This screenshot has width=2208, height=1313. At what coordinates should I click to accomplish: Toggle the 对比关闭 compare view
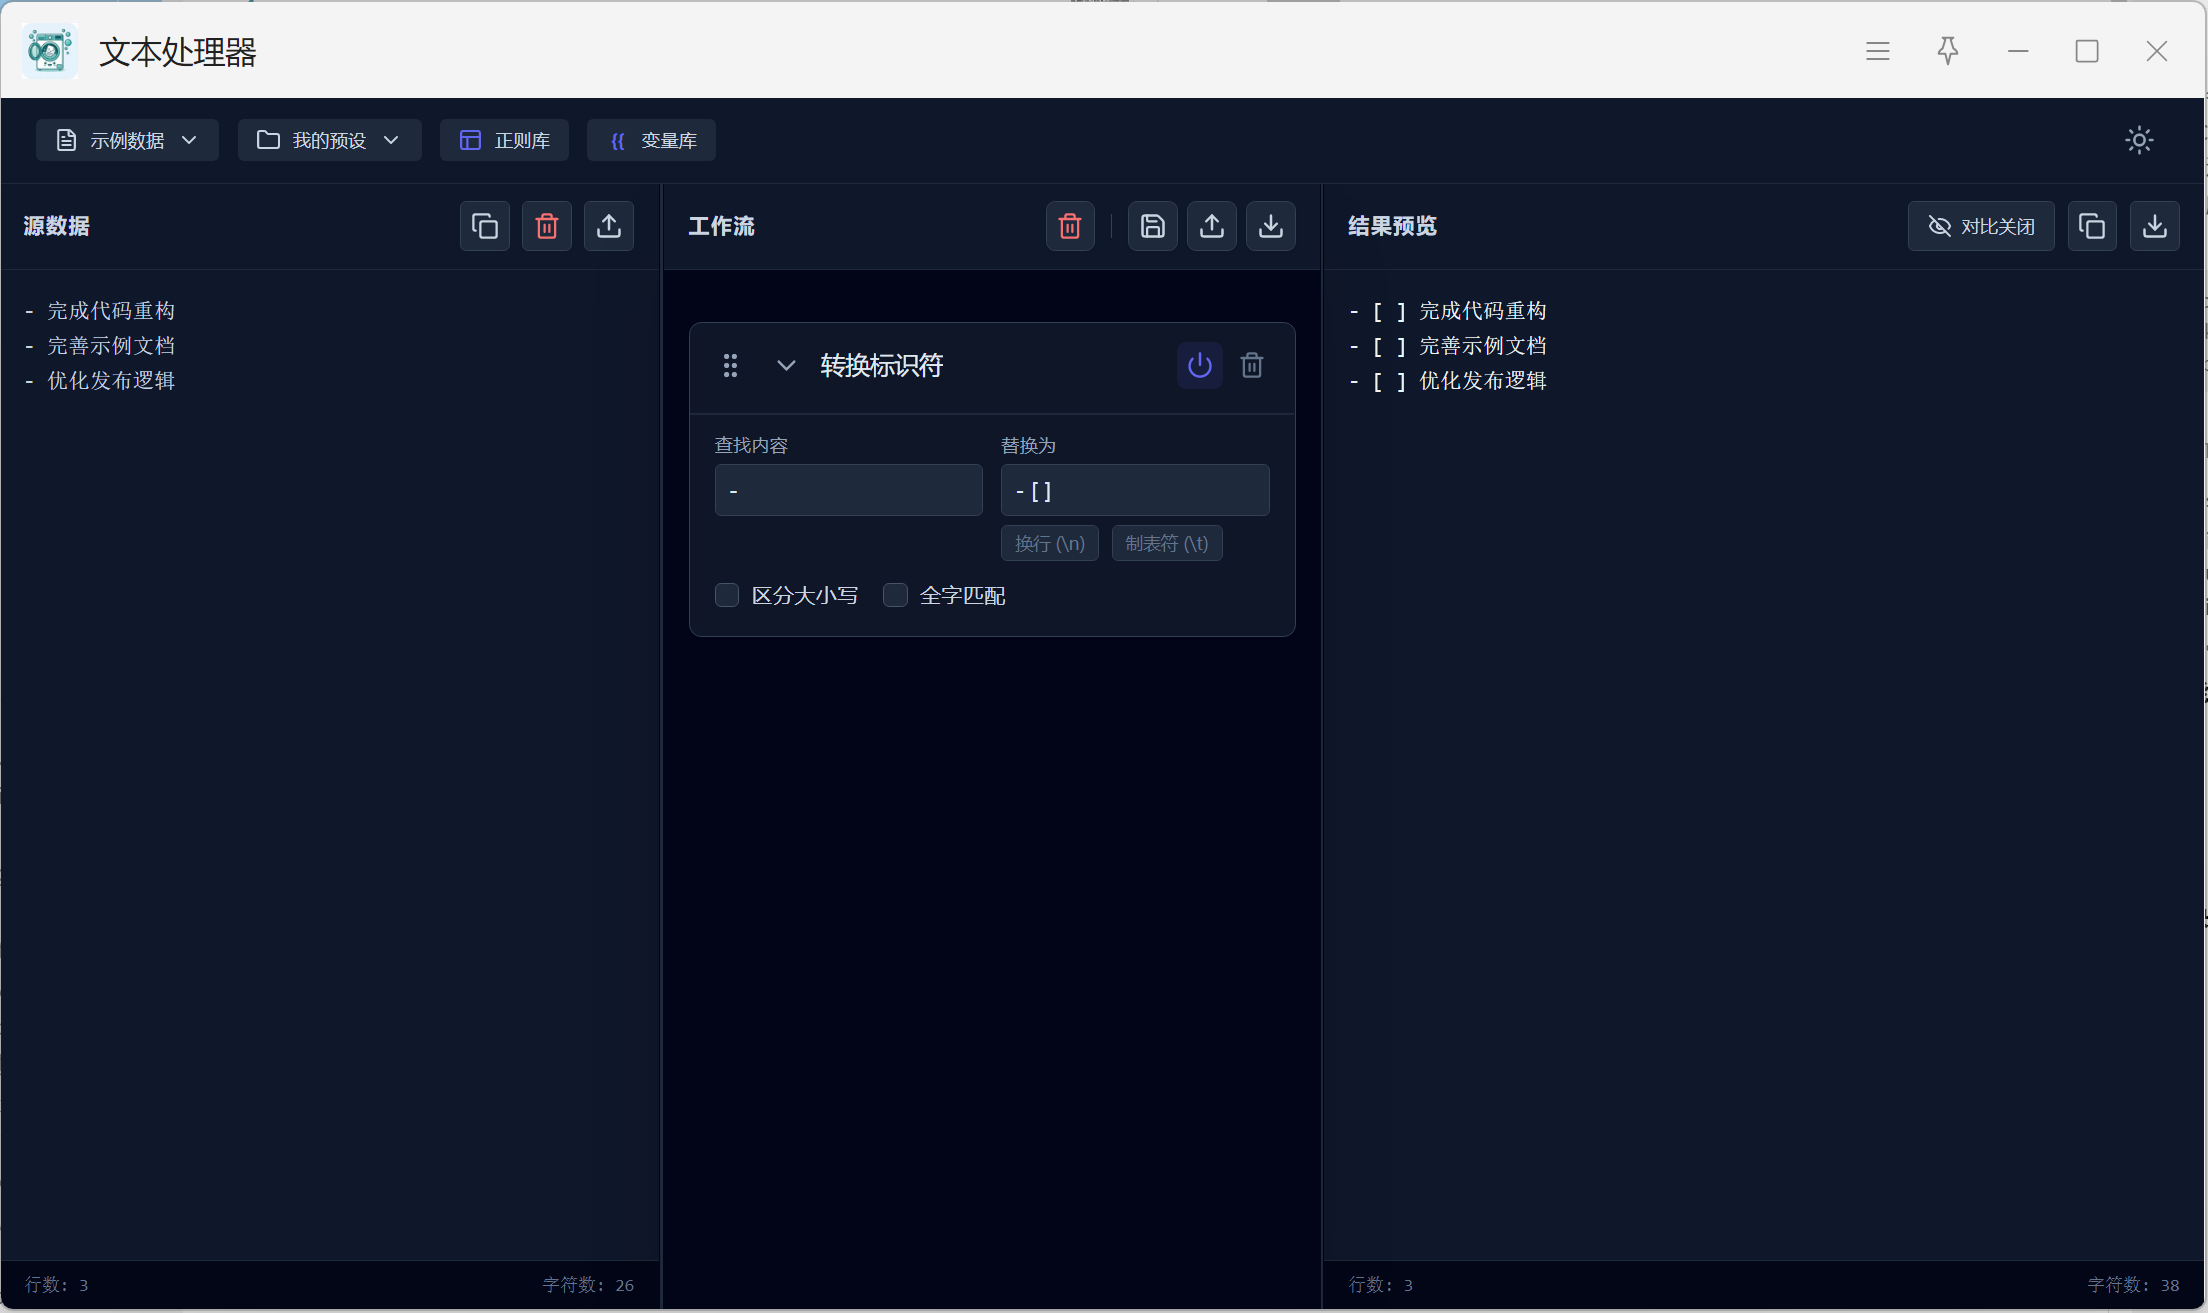1980,226
